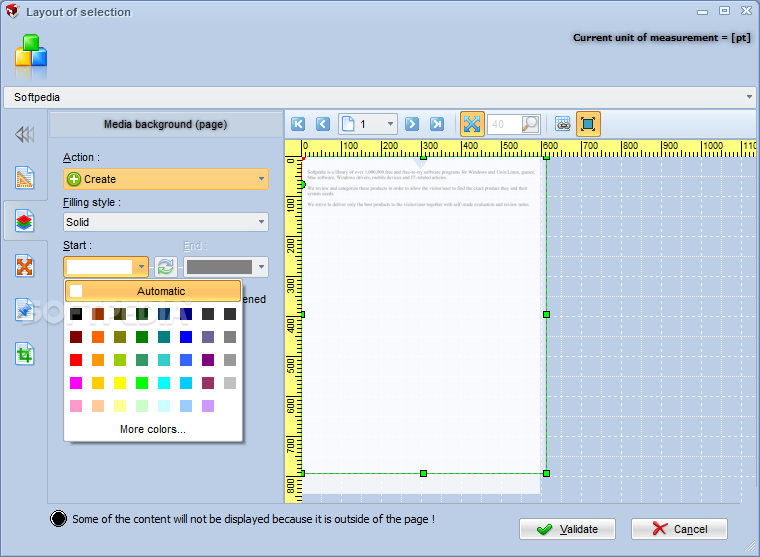The image size is (760, 557).
Task: Select the media background layers icon
Action: 25,221
